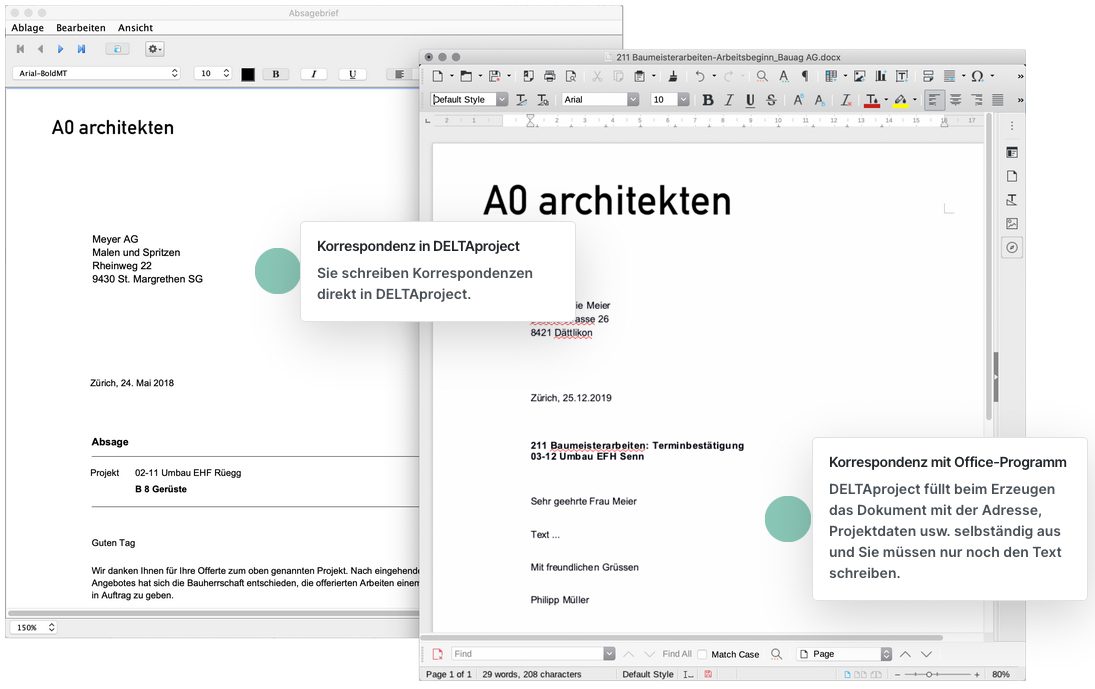Screen dimensions: 1095x689
Task: Click the Clone Formatting paintbrush icon
Action: pos(673,76)
